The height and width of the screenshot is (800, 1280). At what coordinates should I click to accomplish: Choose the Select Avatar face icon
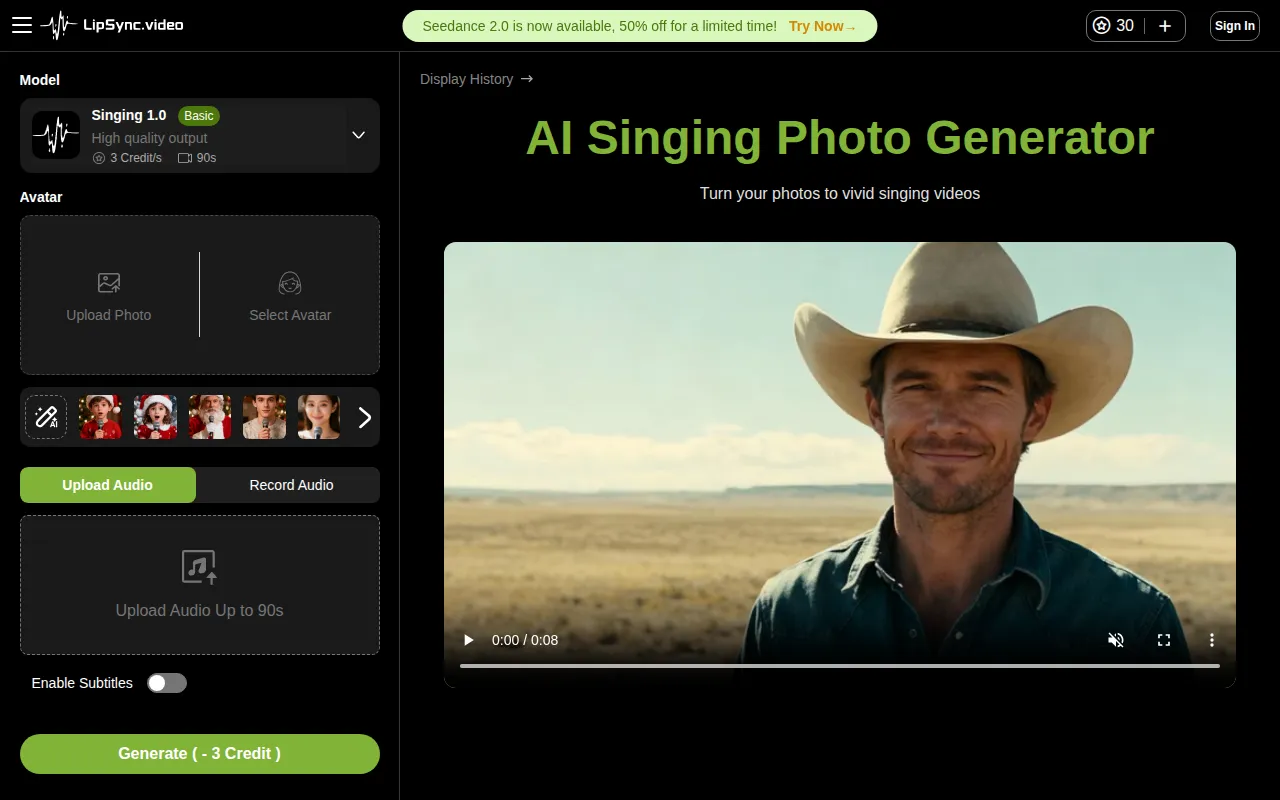pyautogui.click(x=290, y=283)
